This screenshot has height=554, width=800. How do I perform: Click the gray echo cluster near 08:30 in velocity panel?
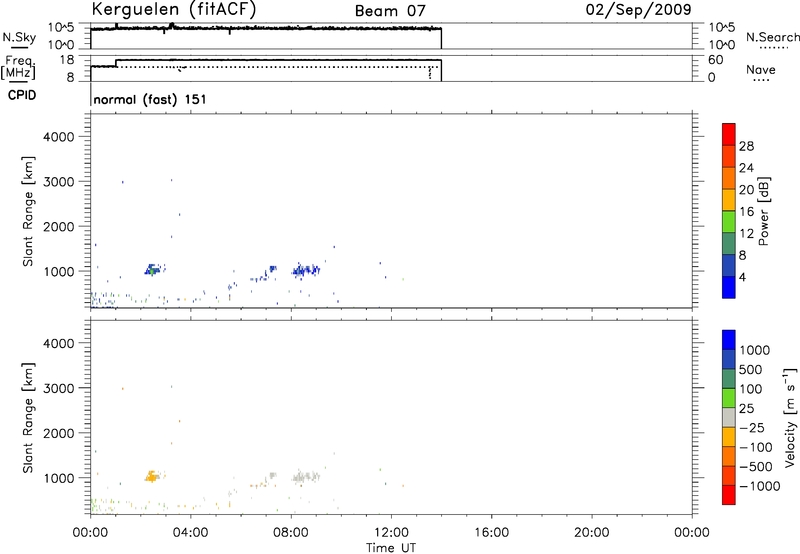coord(306,476)
